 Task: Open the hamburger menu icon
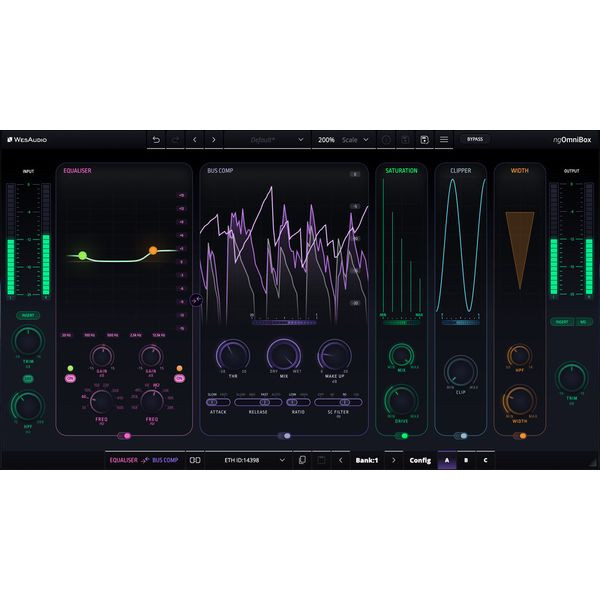(x=444, y=140)
